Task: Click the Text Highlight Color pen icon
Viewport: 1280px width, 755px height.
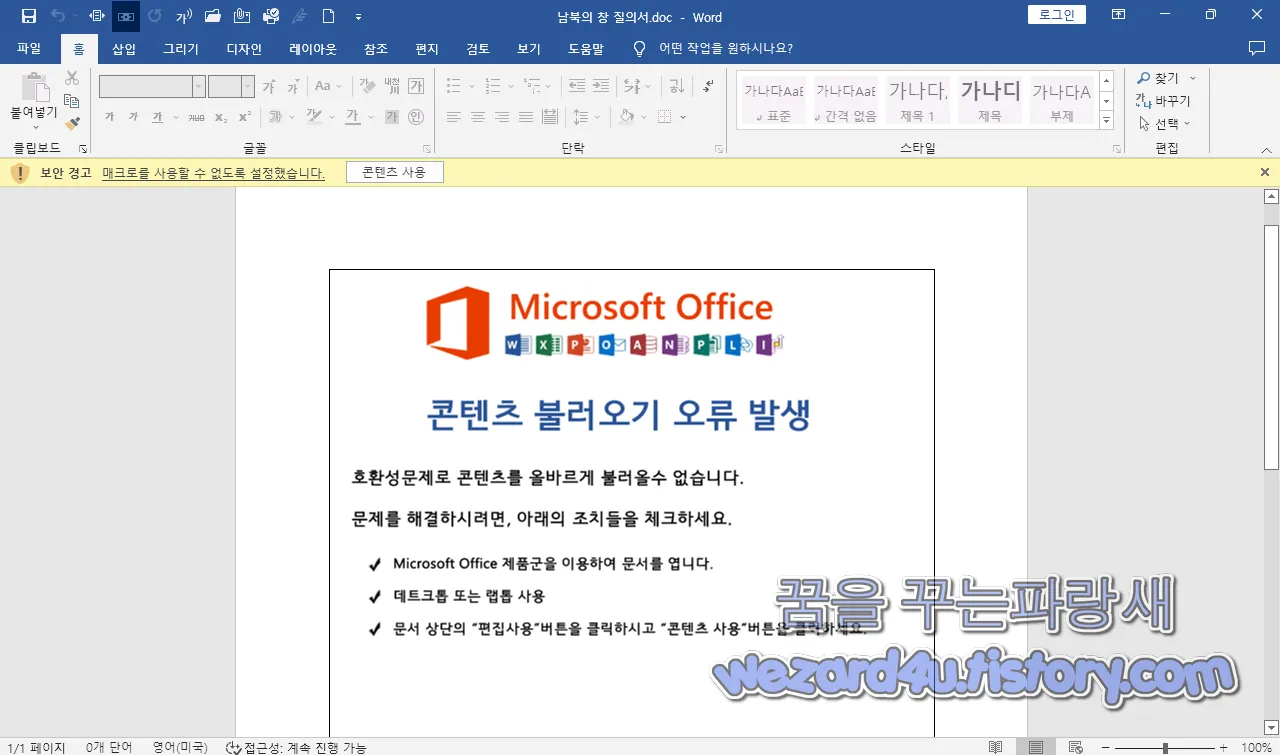Action: click(314, 117)
